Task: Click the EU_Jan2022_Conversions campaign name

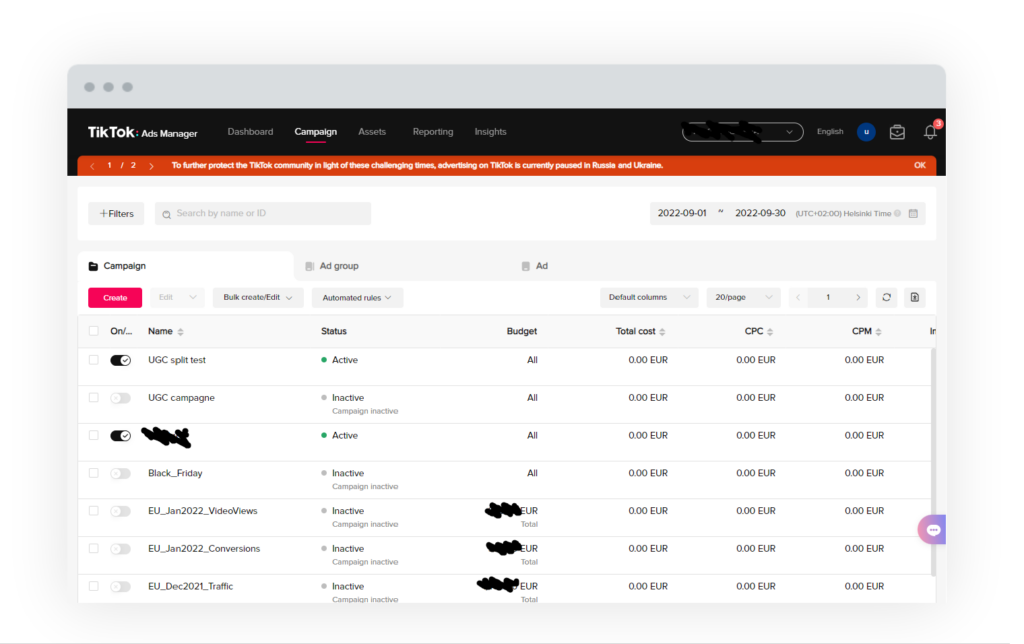Action: [204, 549]
